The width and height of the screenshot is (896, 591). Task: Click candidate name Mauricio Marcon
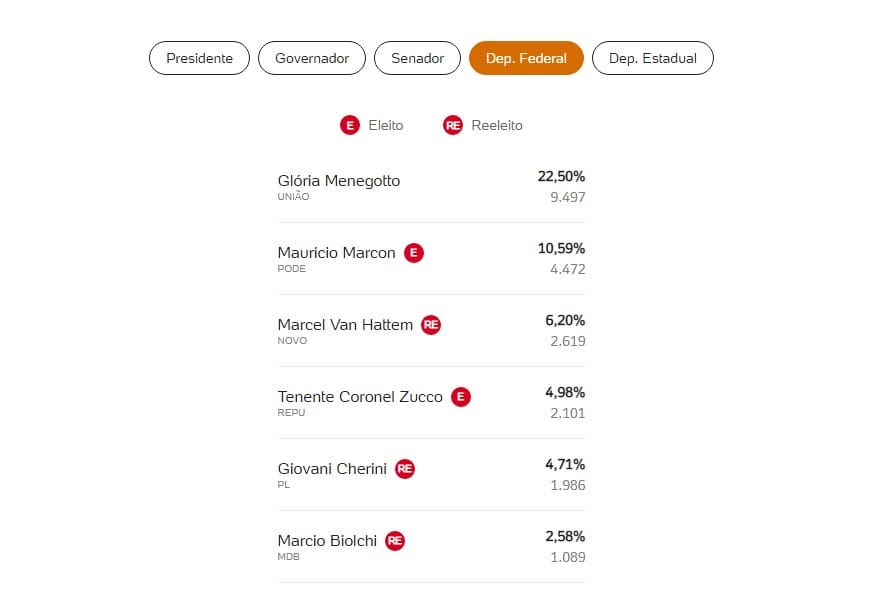point(337,253)
